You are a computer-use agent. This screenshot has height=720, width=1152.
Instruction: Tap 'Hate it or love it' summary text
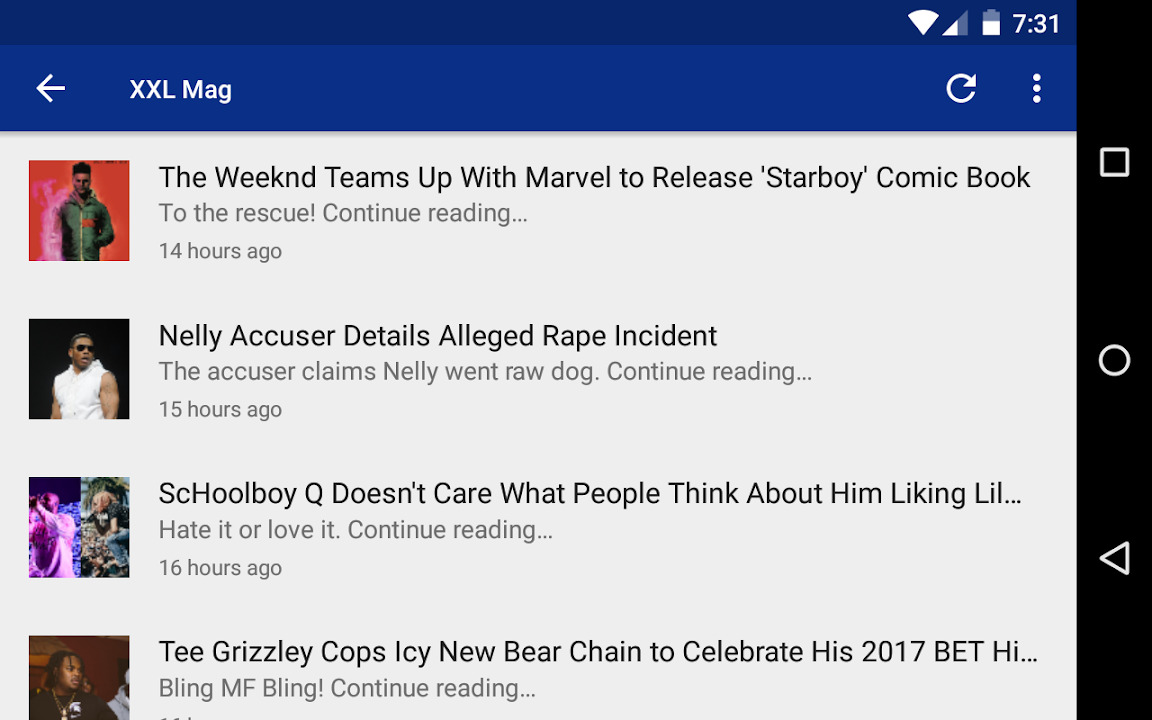point(356,530)
